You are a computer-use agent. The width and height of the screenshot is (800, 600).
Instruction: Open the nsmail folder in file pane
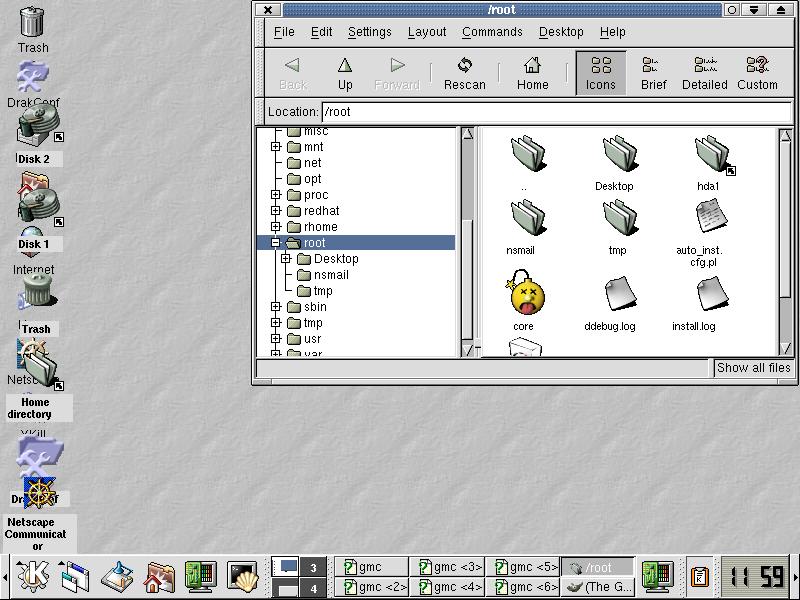click(x=526, y=218)
